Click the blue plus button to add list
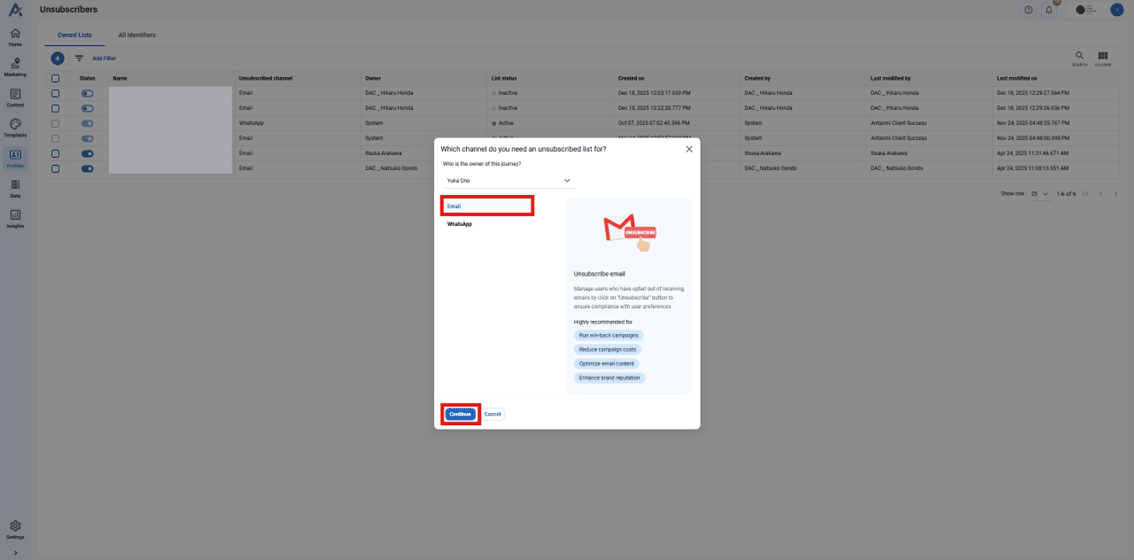Image resolution: width=1134 pixels, height=560 pixels. pyautogui.click(x=57, y=59)
